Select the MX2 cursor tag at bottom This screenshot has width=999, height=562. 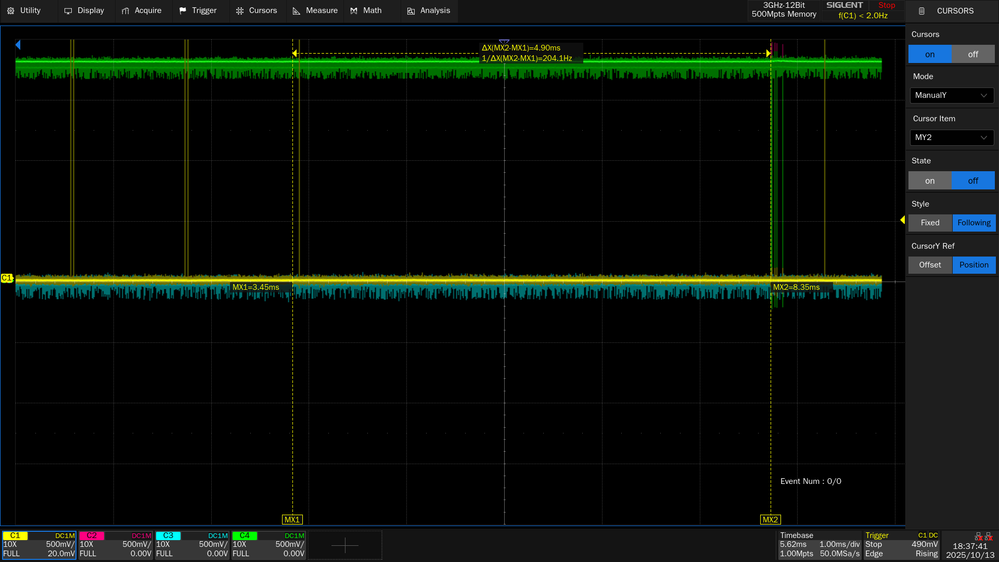tap(770, 519)
